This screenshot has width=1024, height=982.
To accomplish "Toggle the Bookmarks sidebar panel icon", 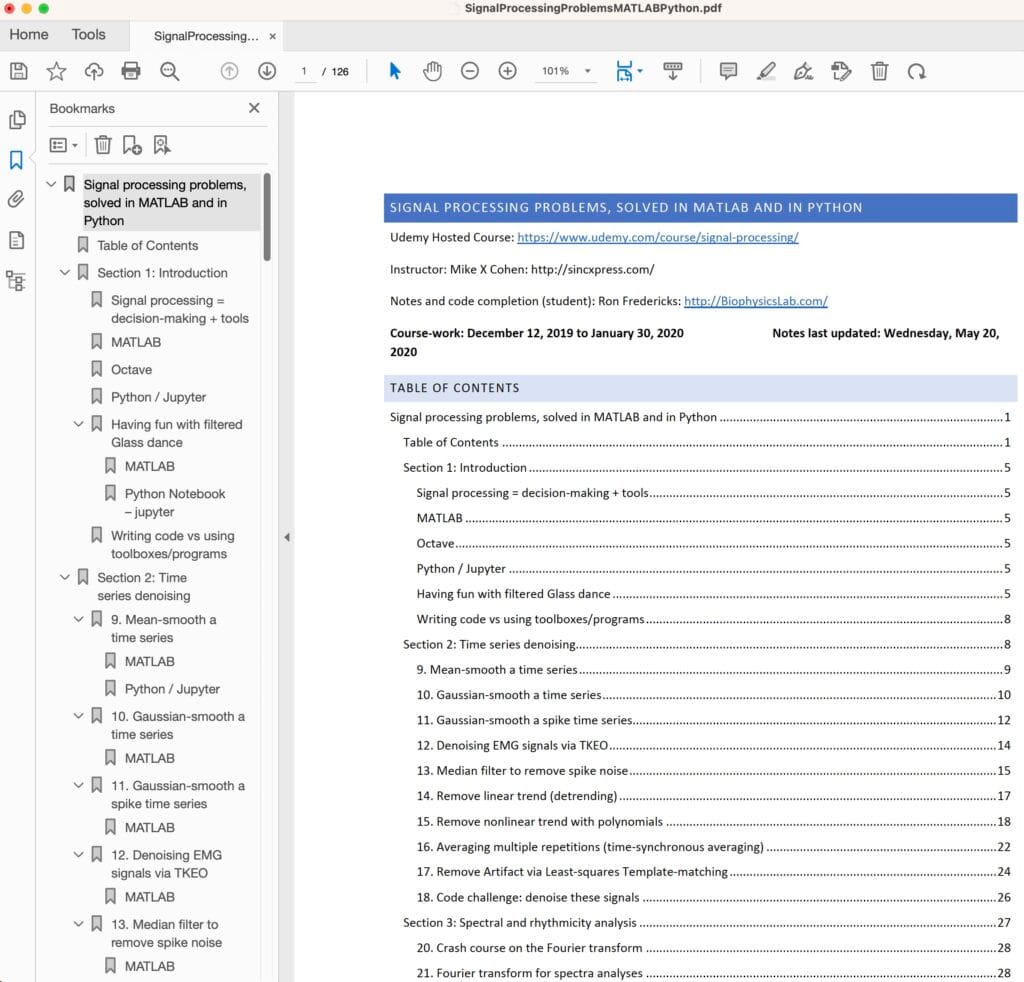I will pyautogui.click(x=17, y=159).
